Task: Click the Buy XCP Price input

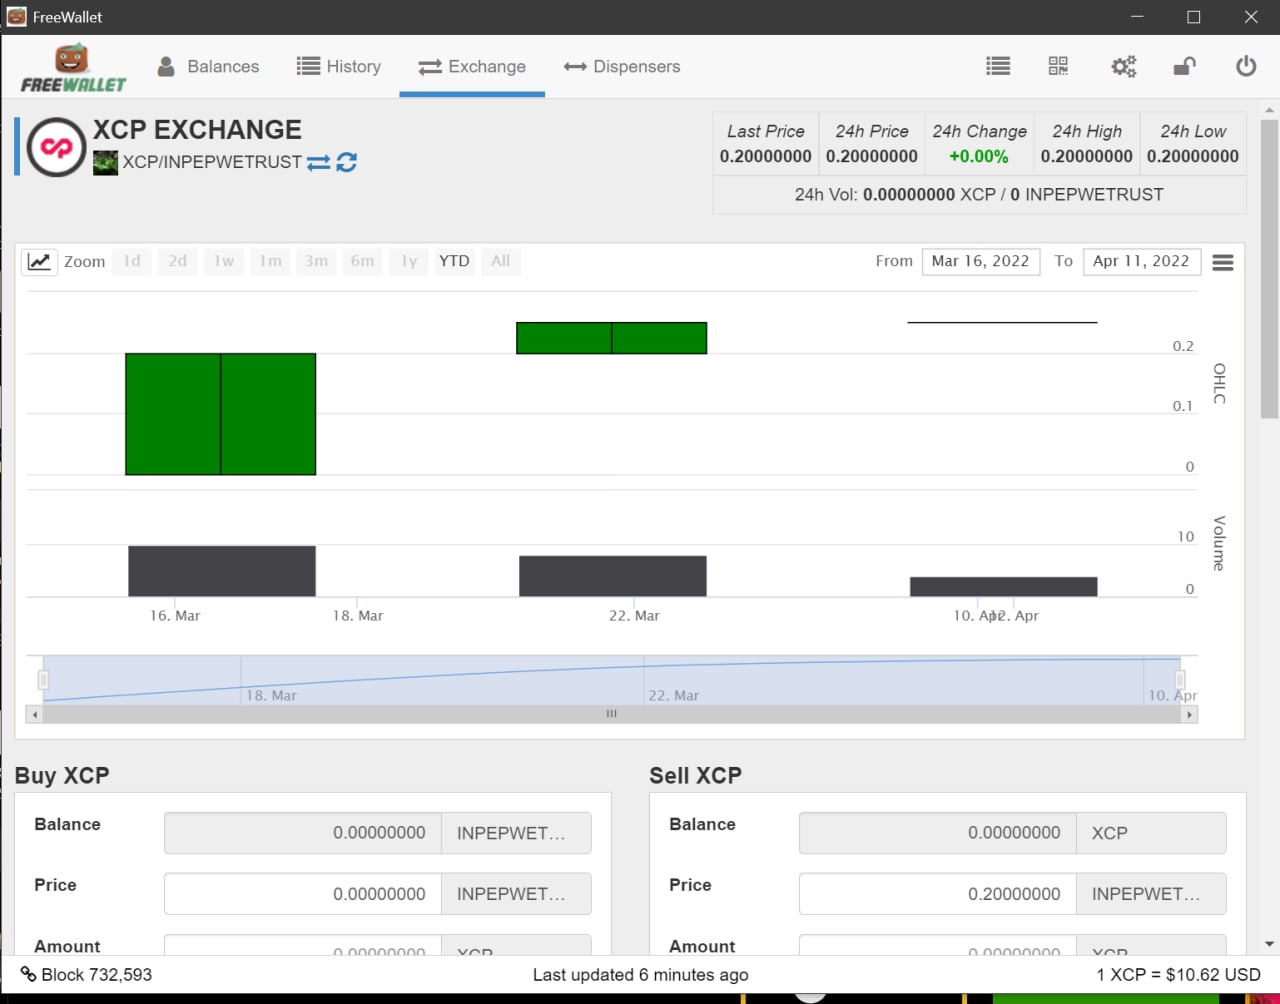Action: [x=303, y=894]
